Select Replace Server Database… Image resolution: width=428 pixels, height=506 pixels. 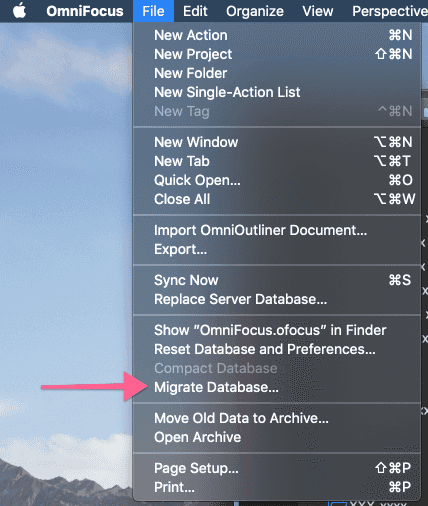[x=277, y=299]
